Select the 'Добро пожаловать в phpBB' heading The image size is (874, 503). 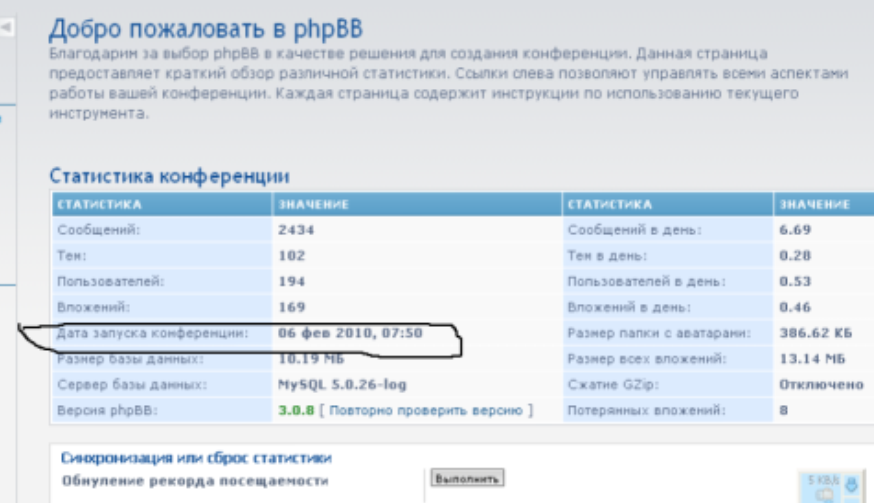pos(206,29)
